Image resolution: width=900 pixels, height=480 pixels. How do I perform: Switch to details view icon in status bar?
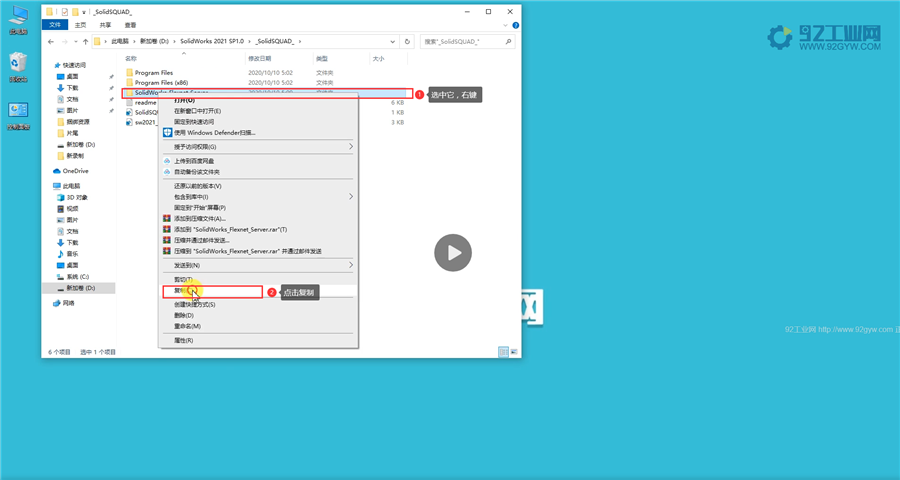point(503,352)
